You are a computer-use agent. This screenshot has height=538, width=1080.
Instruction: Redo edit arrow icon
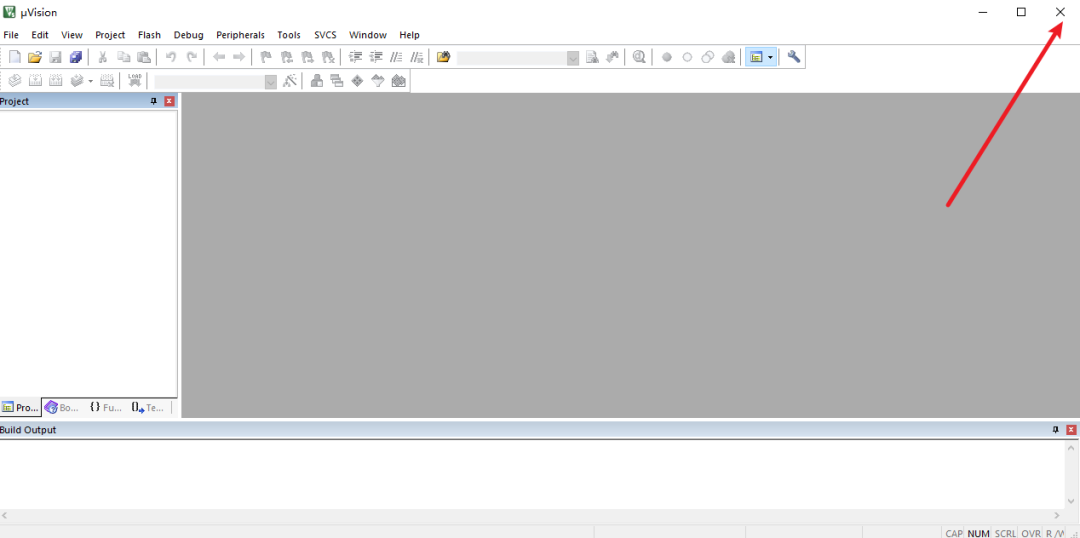[x=192, y=57]
